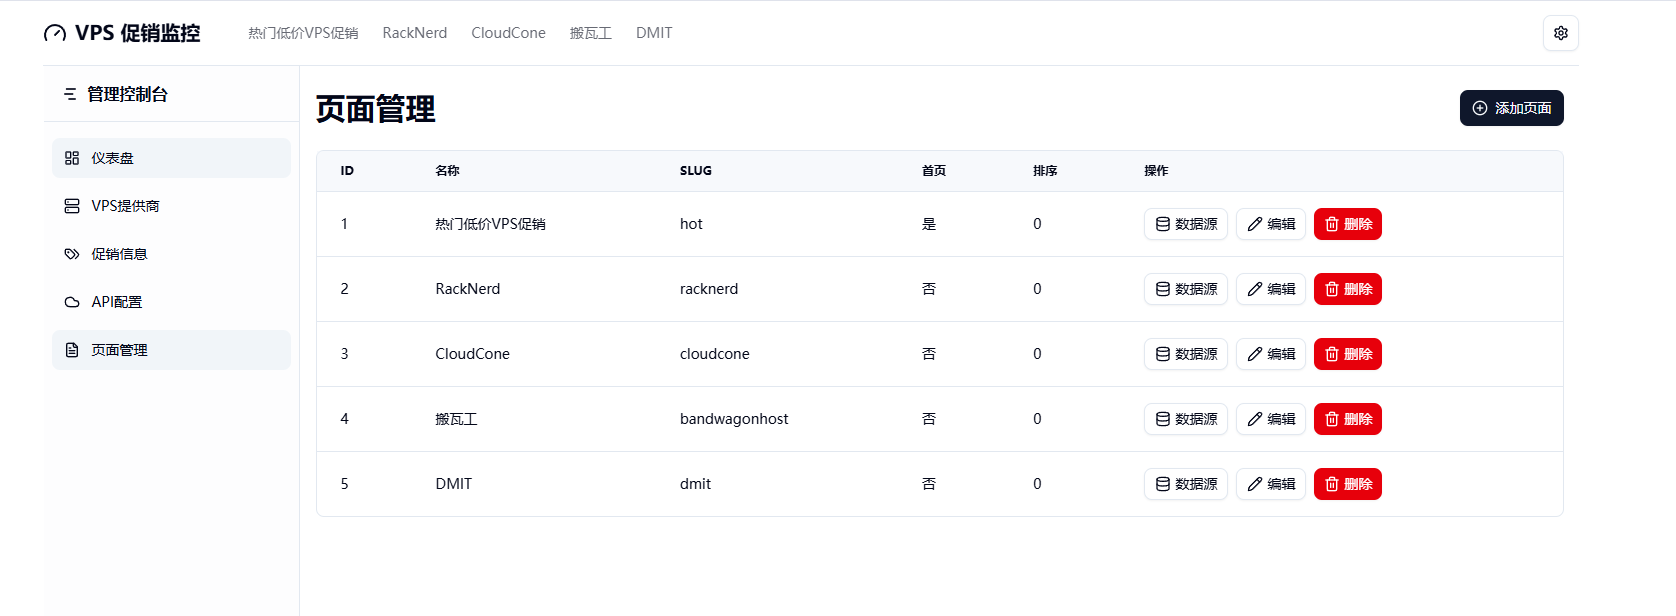This screenshot has height=616, width=1676.
Task: Go to 仪表盘 in sidebar
Action: click(171, 158)
